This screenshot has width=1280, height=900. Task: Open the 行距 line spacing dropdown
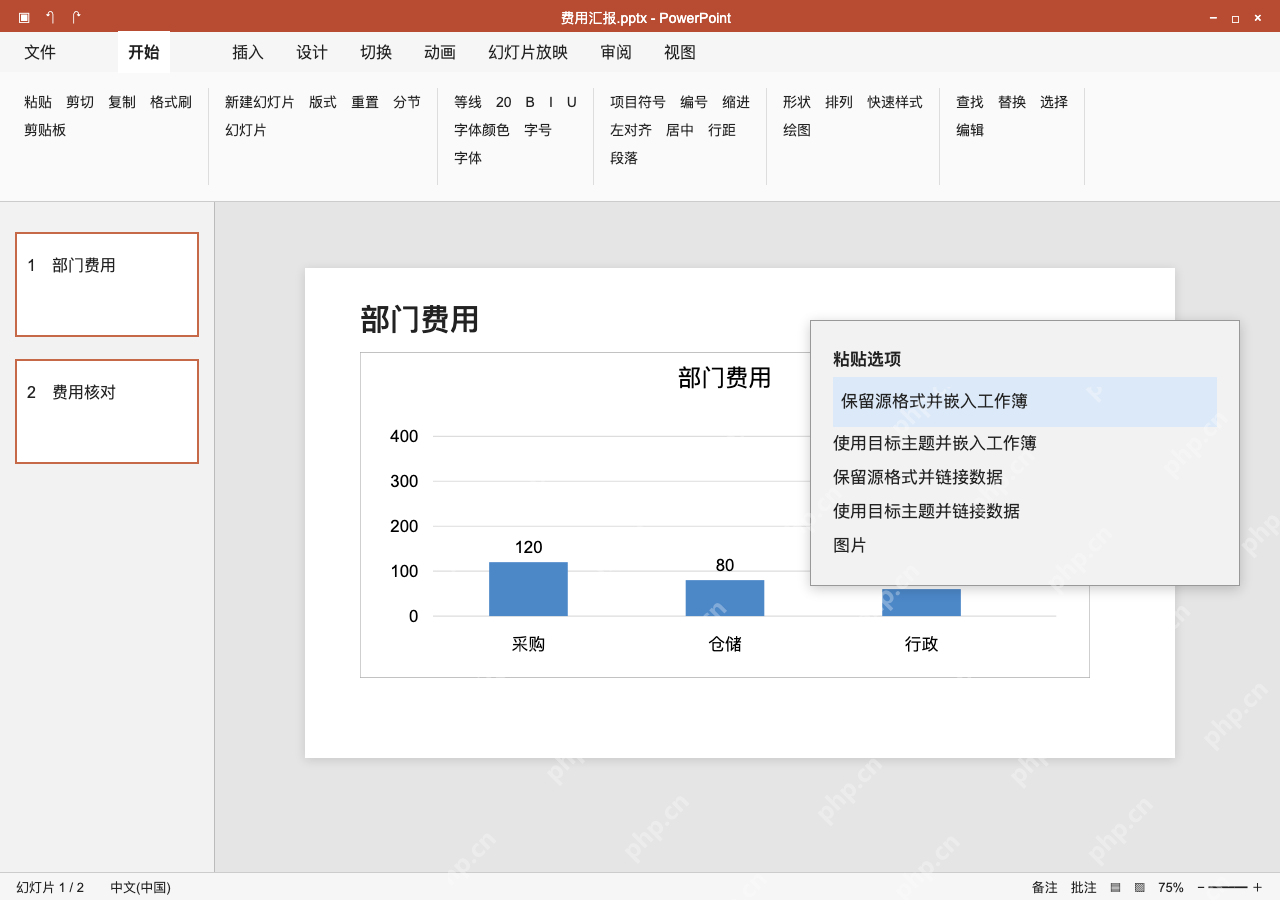(722, 130)
